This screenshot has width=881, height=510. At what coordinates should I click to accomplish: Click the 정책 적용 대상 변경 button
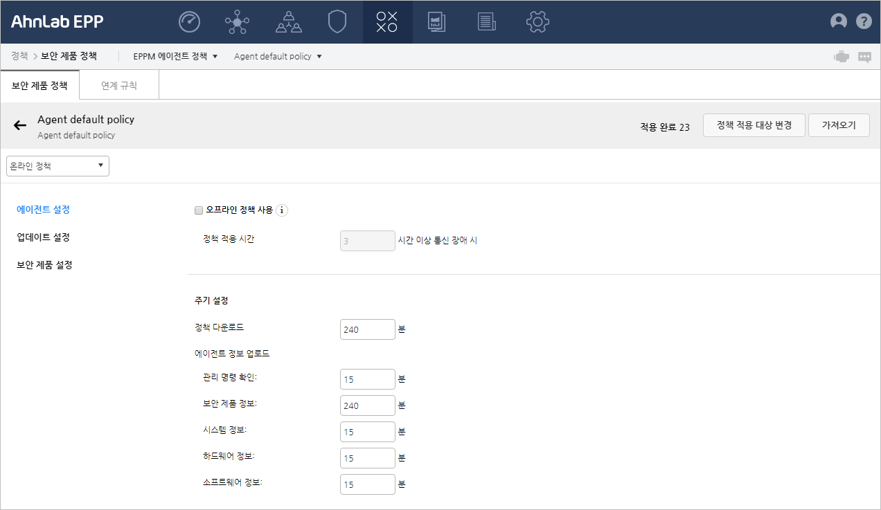pyautogui.click(x=754, y=126)
